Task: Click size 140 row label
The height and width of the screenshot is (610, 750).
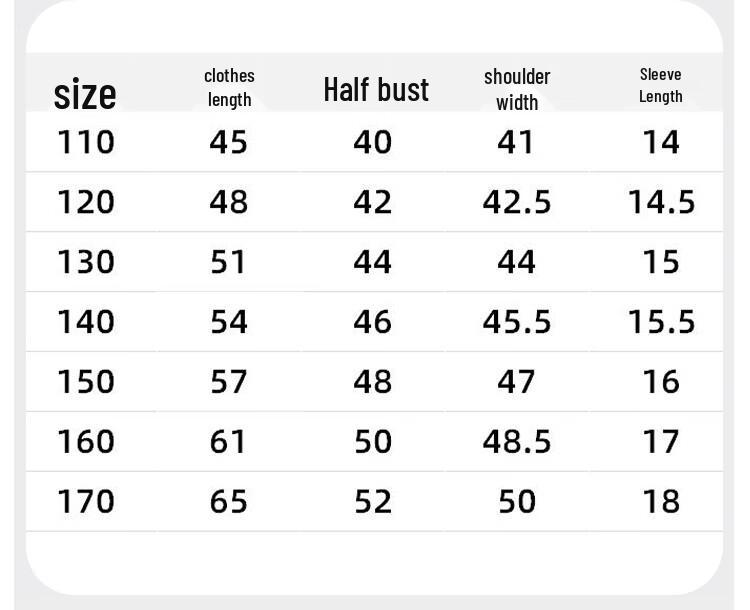Action: click(x=86, y=322)
